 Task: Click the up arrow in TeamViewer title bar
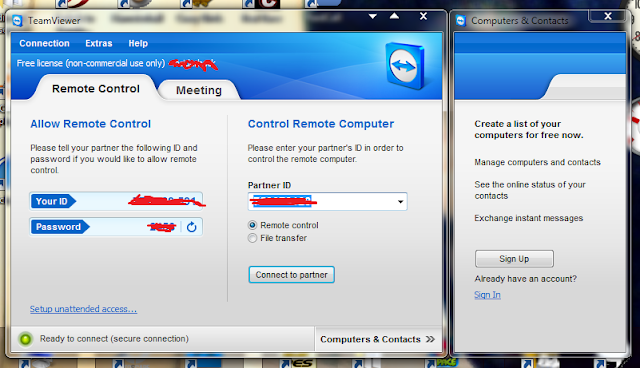[394, 16]
